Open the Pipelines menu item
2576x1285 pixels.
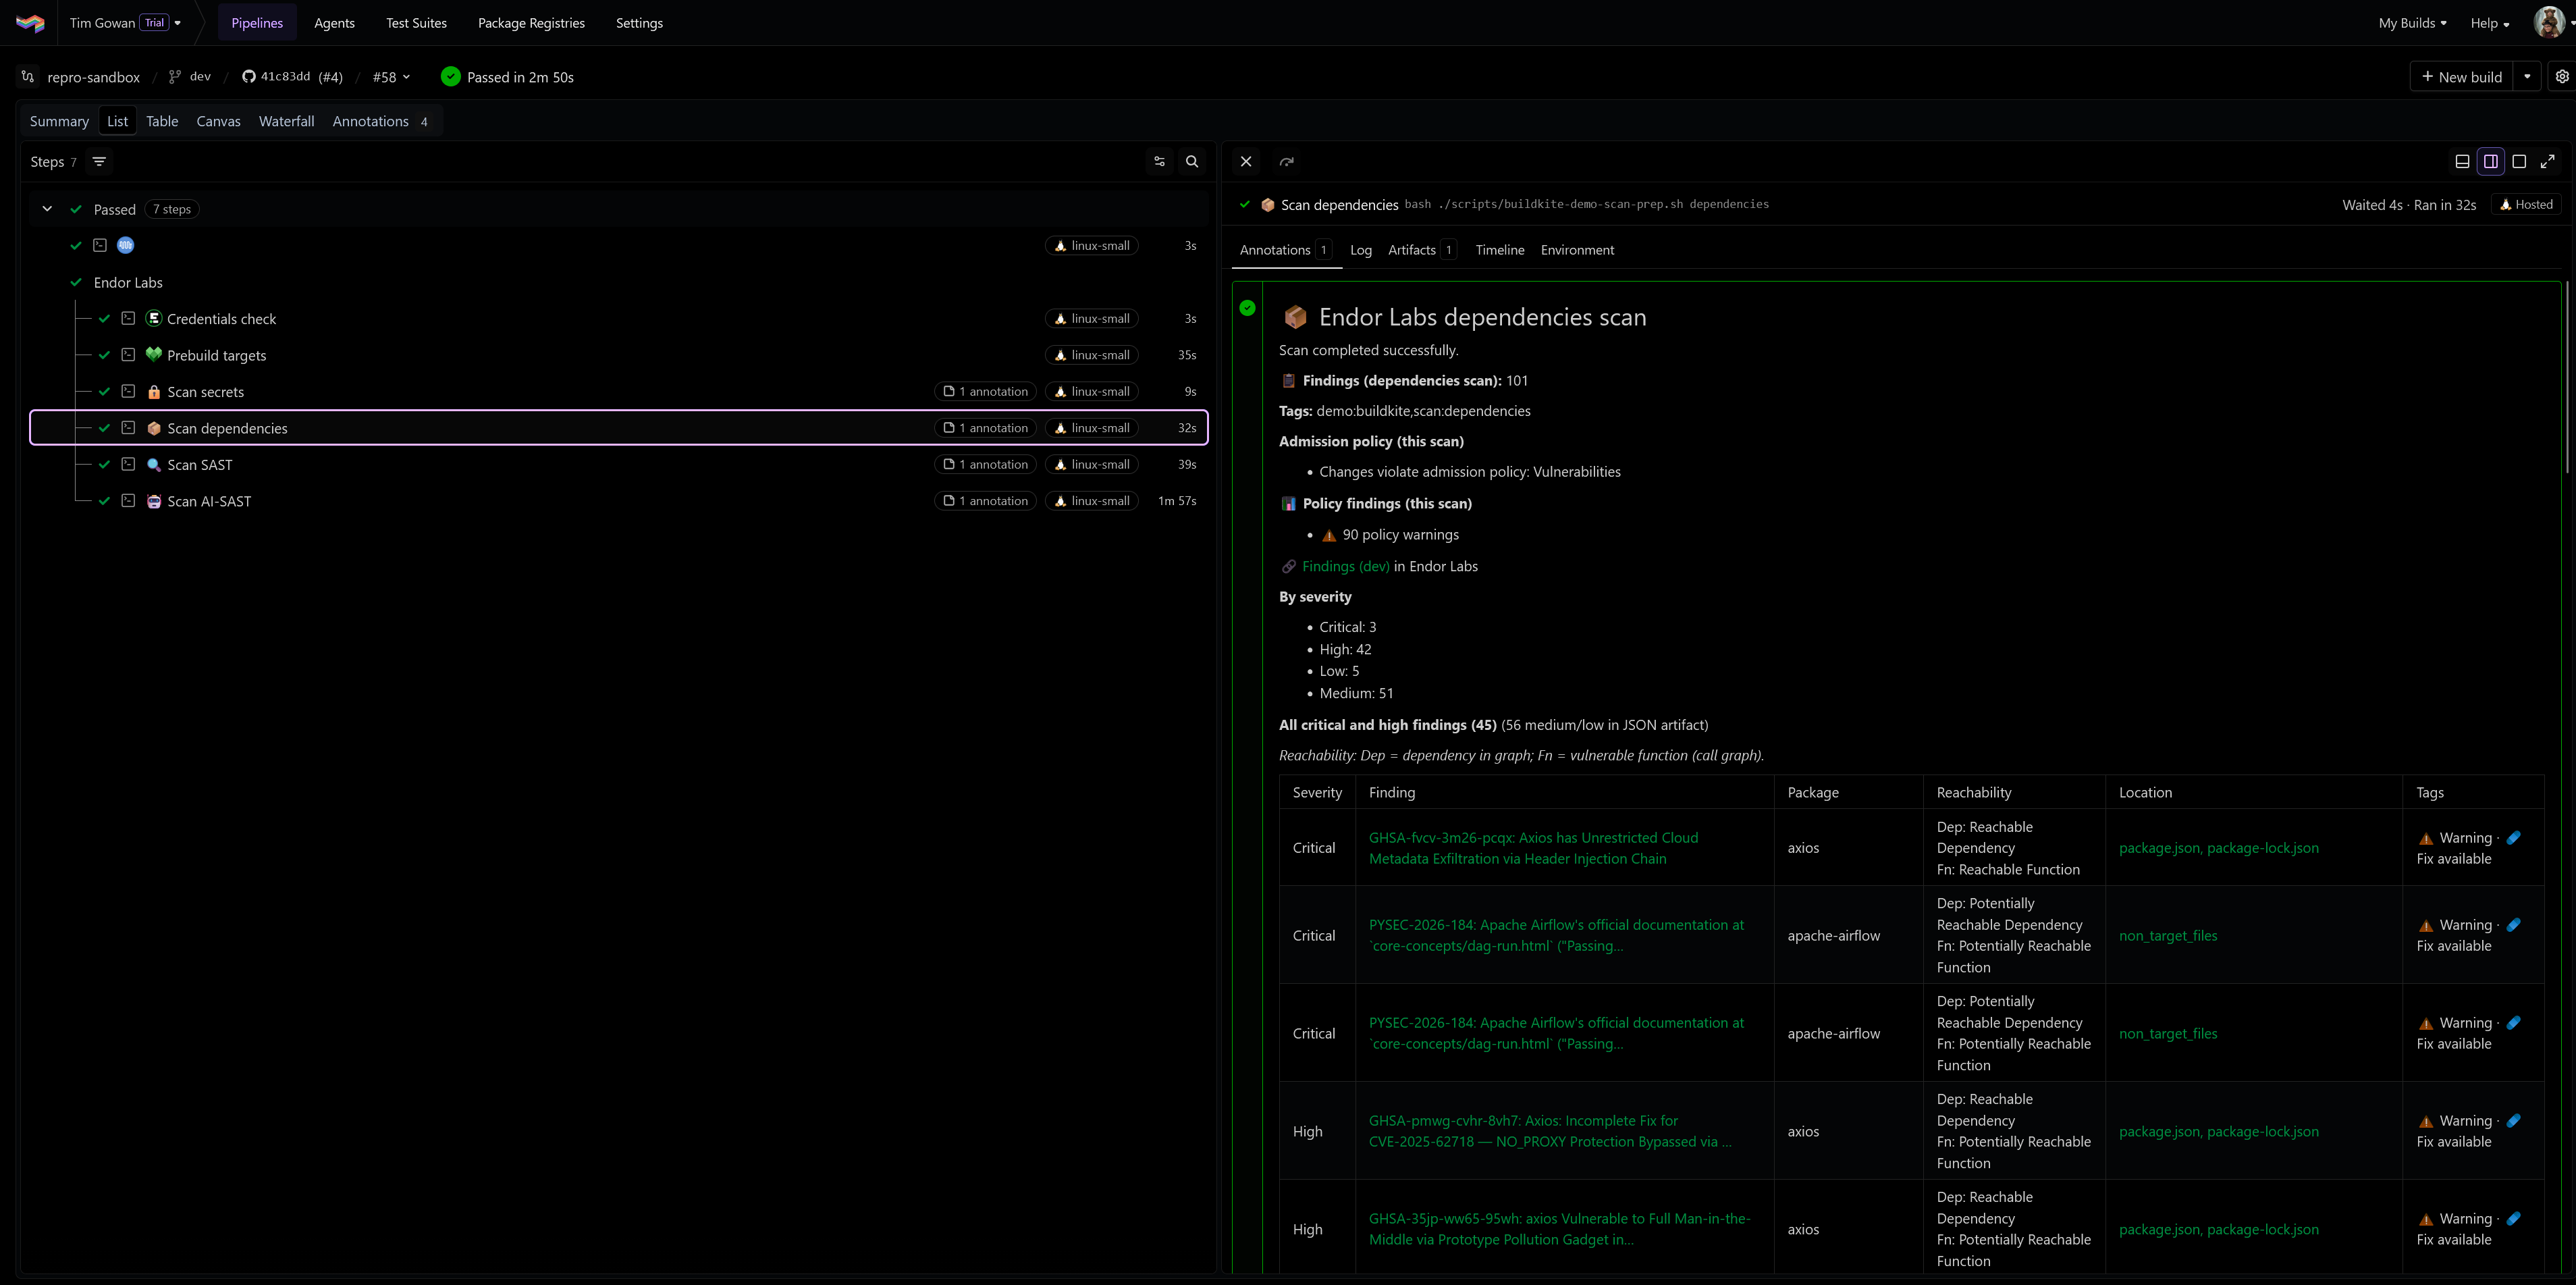[257, 23]
